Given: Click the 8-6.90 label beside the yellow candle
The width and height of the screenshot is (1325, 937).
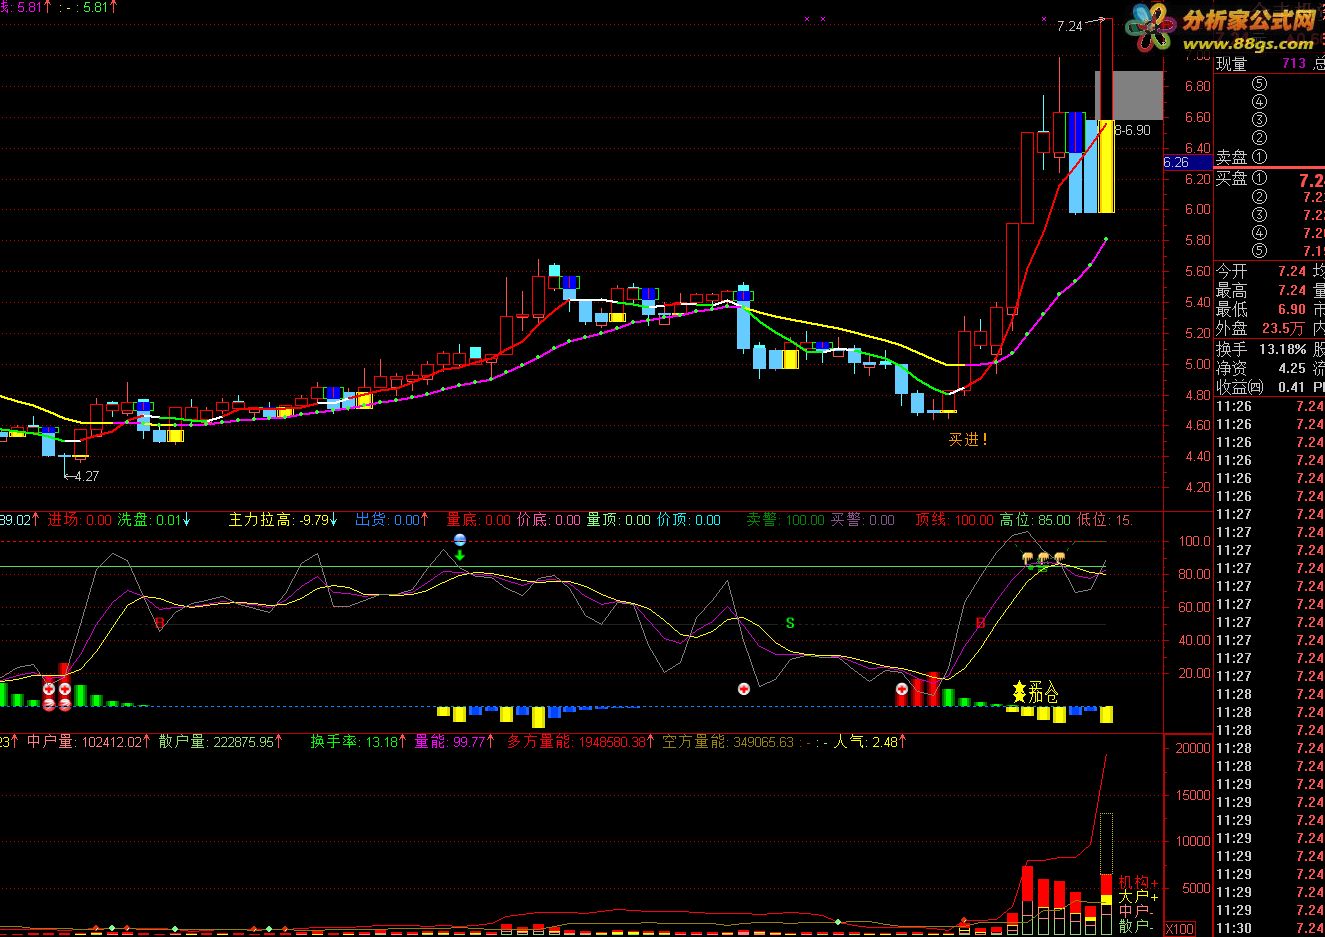Looking at the screenshot, I should [x=1133, y=130].
